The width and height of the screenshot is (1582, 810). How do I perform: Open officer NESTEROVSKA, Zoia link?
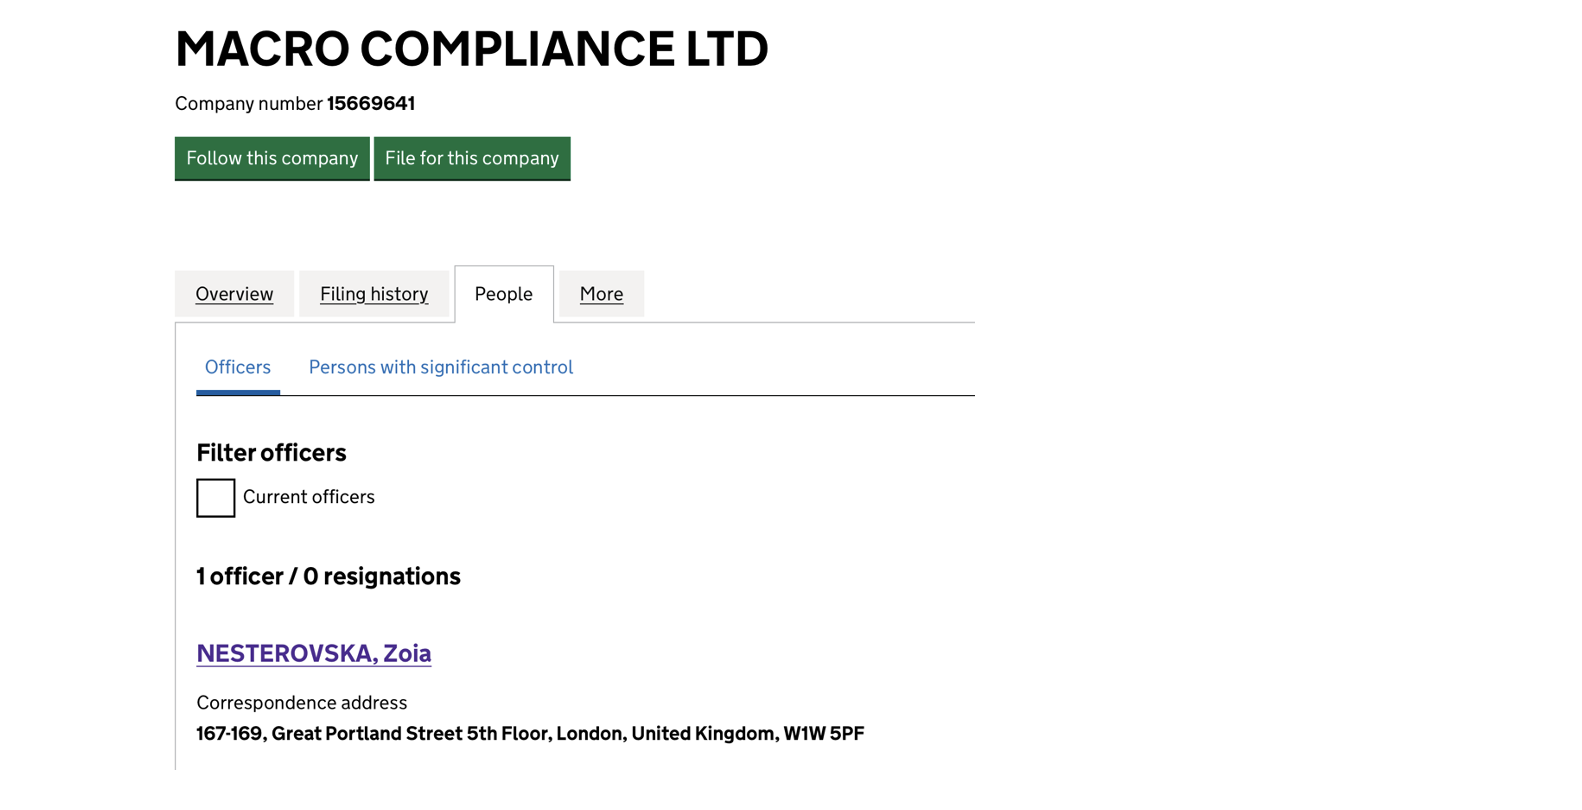click(x=313, y=653)
